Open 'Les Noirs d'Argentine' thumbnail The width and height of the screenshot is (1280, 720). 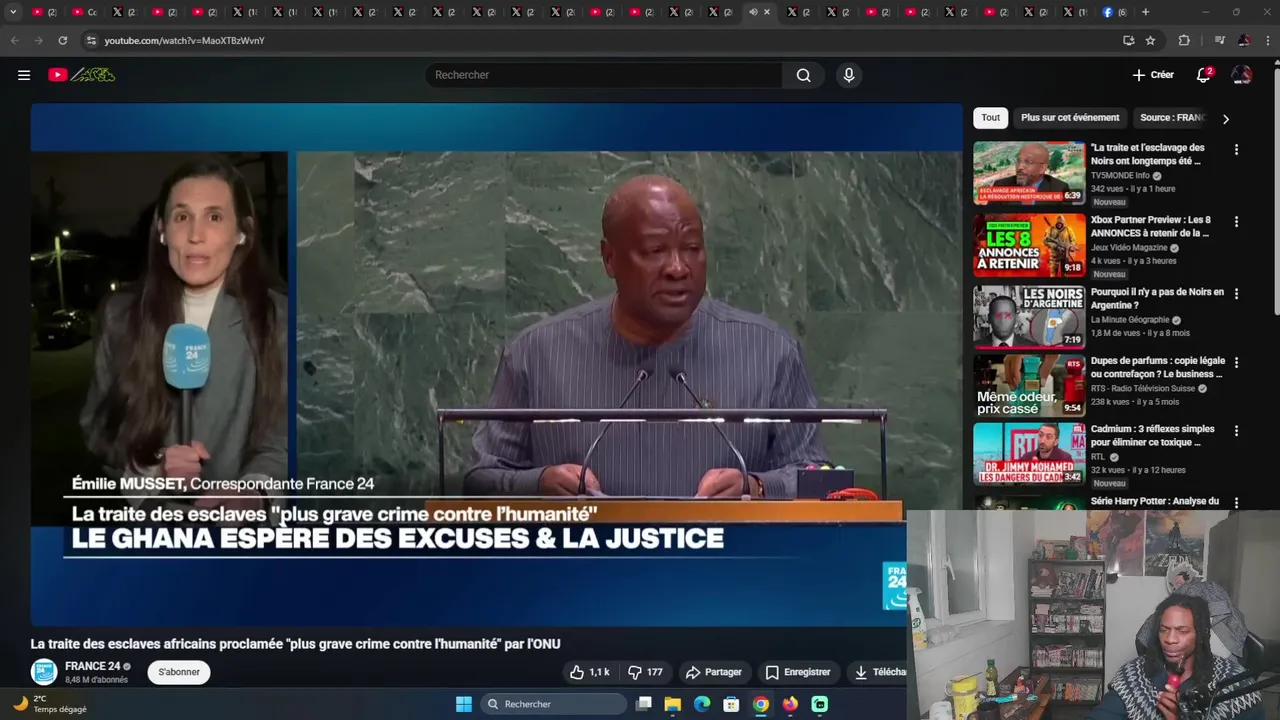pyautogui.click(x=1029, y=317)
